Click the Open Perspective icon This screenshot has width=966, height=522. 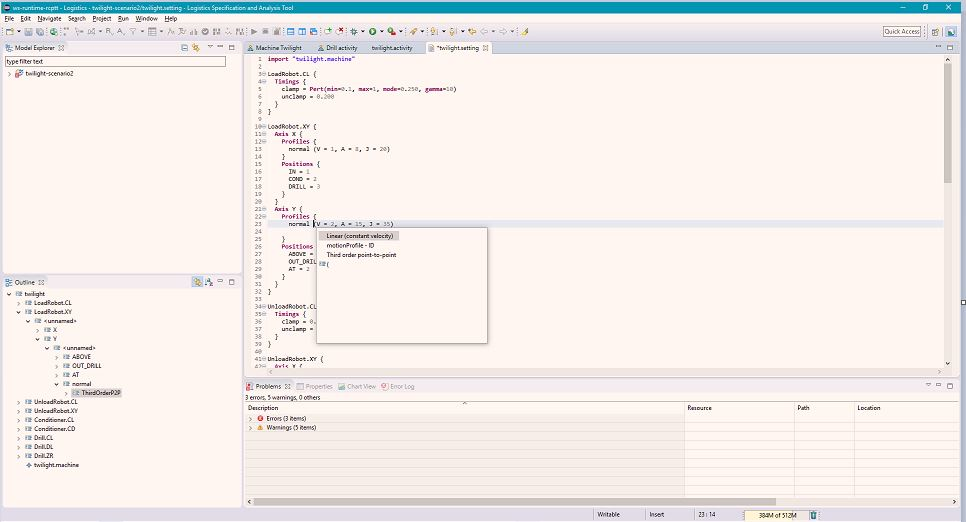[936, 32]
